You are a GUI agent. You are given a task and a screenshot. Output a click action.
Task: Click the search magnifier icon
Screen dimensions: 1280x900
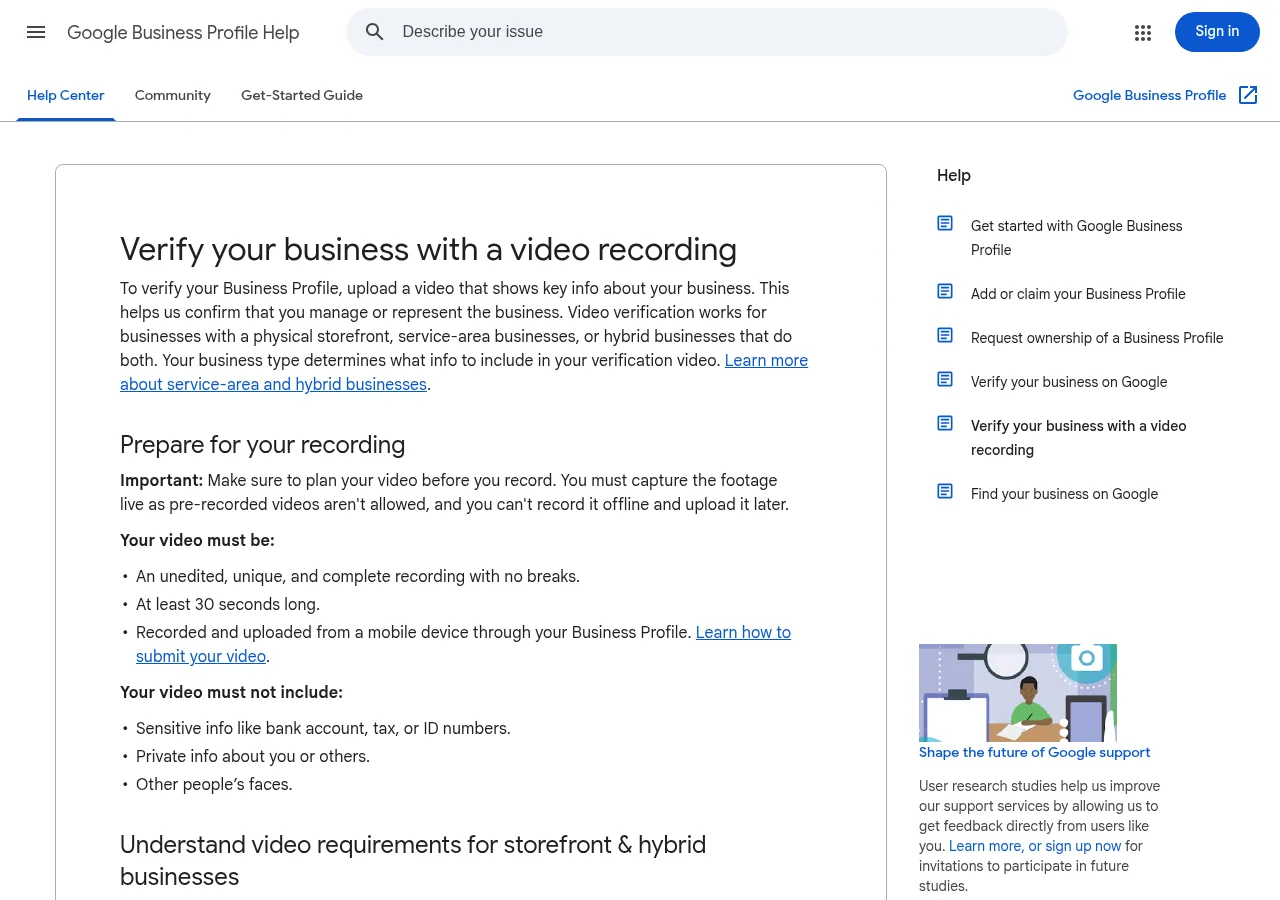[375, 32]
